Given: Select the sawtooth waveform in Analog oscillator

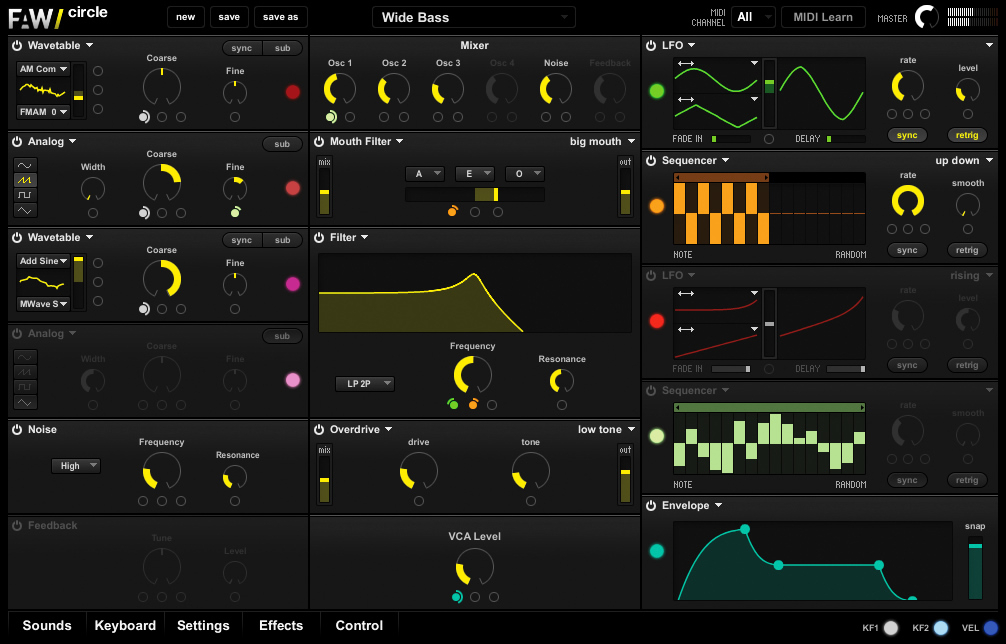Looking at the screenshot, I should tap(25, 179).
